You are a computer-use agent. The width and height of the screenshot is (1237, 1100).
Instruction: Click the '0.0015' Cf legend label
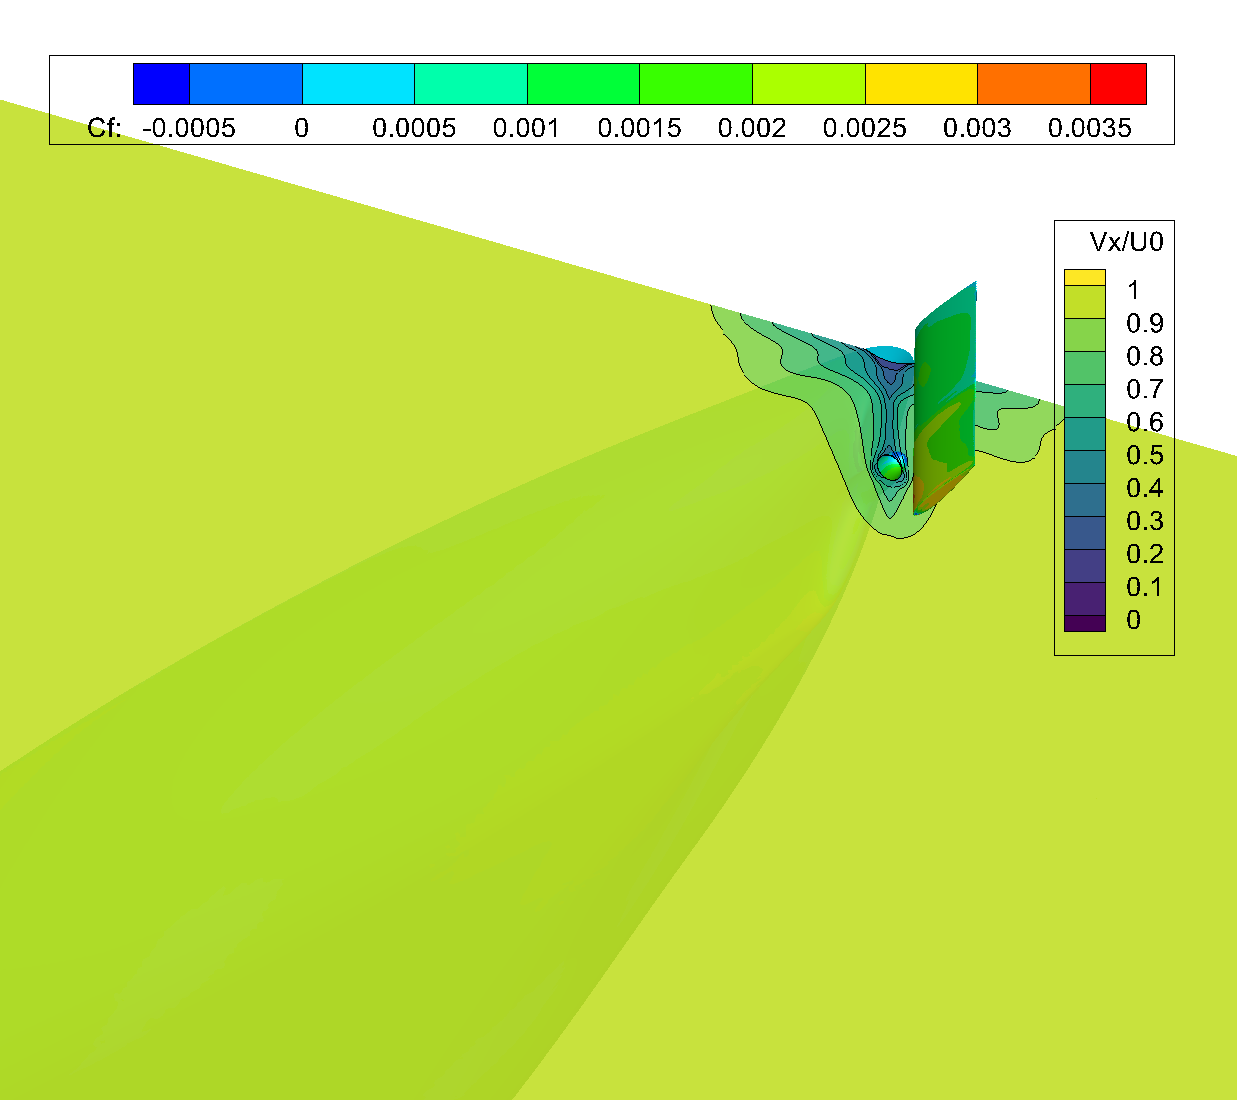pyautogui.click(x=640, y=128)
